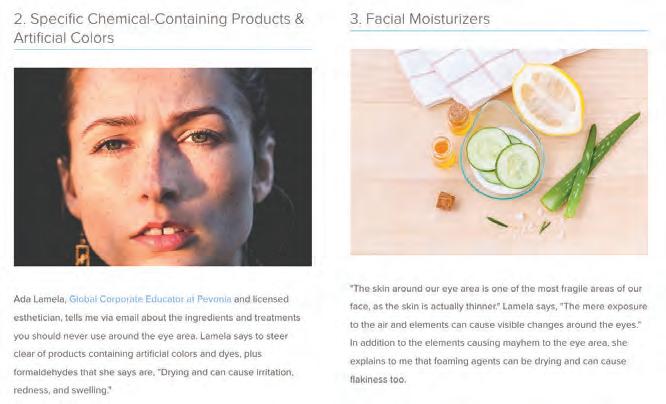
Task: Click the brown sugar cube in photo
Action: point(446,201)
